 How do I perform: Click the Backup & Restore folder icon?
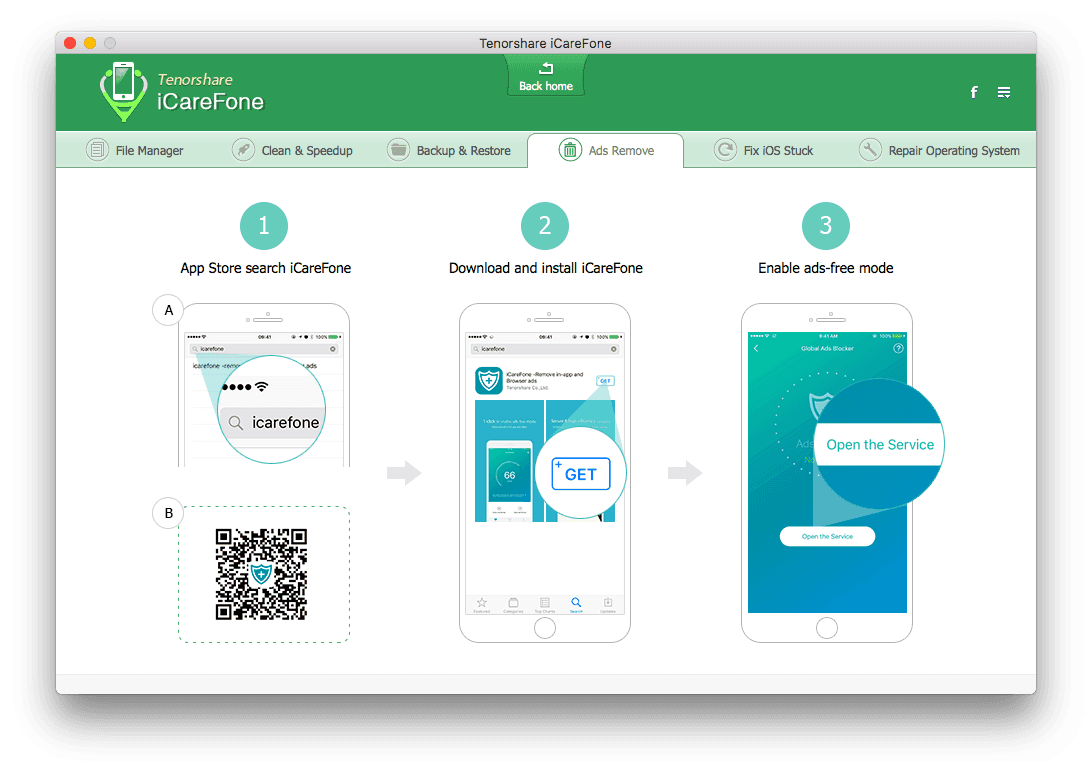tap(398, 150)
